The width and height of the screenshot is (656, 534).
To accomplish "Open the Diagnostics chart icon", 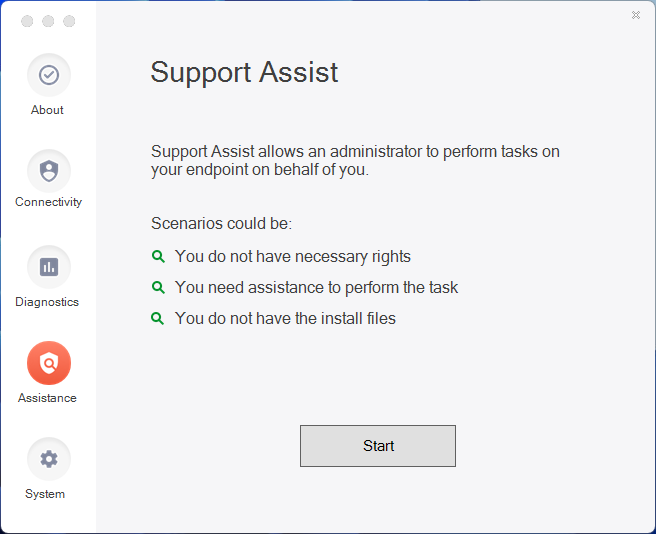I will [49, 267].
